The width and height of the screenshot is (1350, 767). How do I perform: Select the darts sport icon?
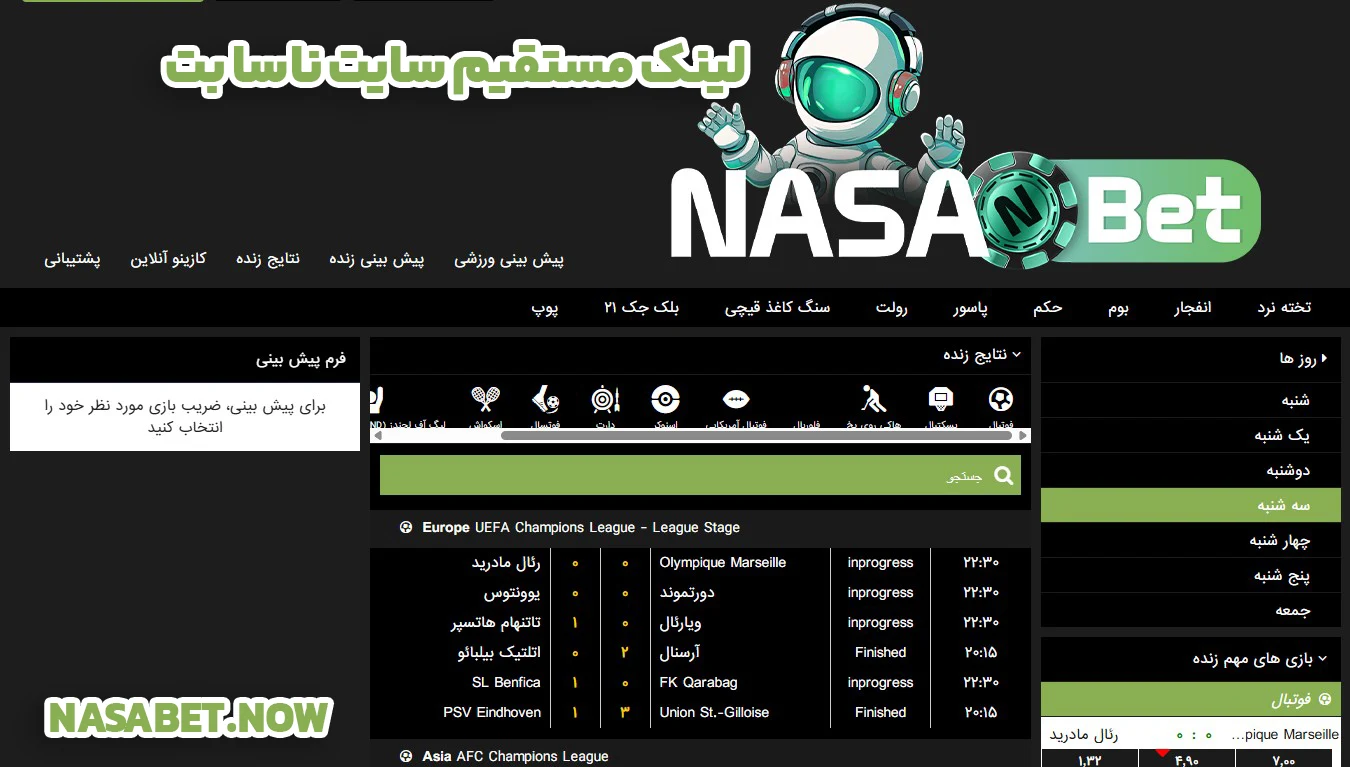pyautogui.click(x=603, y=401)
